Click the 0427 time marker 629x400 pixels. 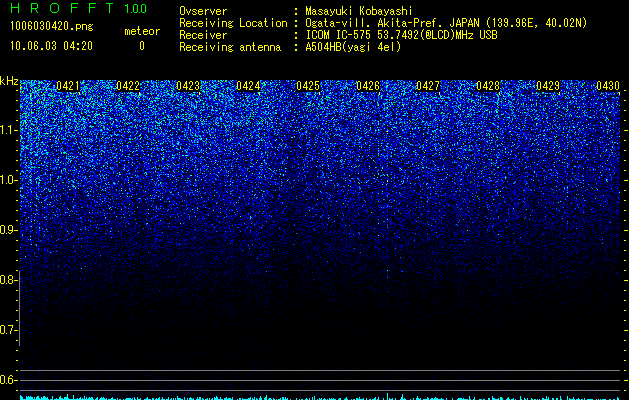point(428,86)
